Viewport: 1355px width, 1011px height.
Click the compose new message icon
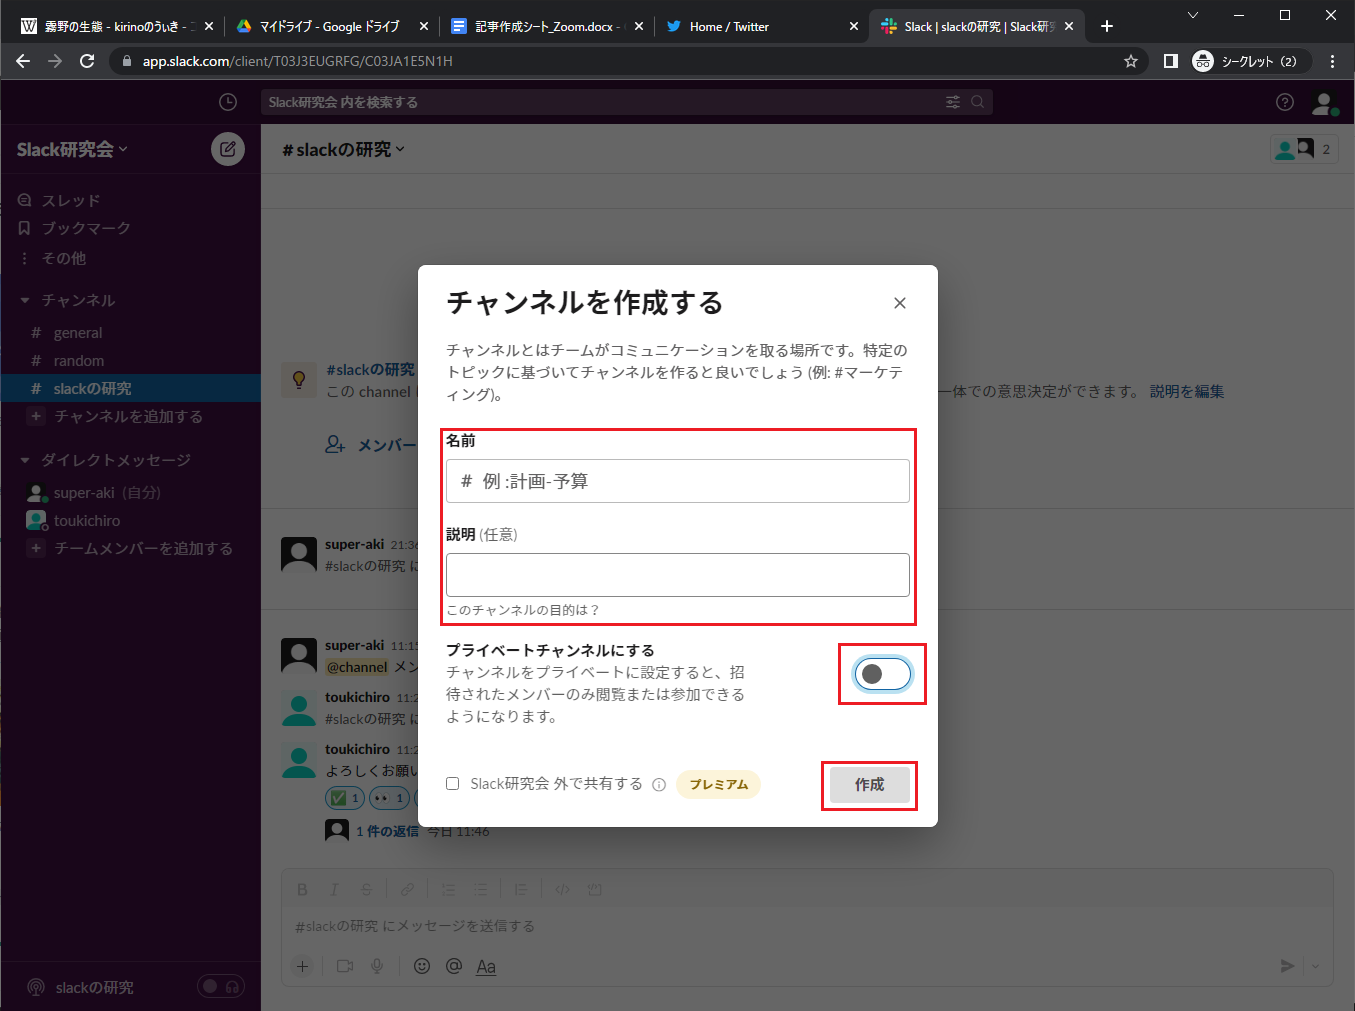point(228,149)
